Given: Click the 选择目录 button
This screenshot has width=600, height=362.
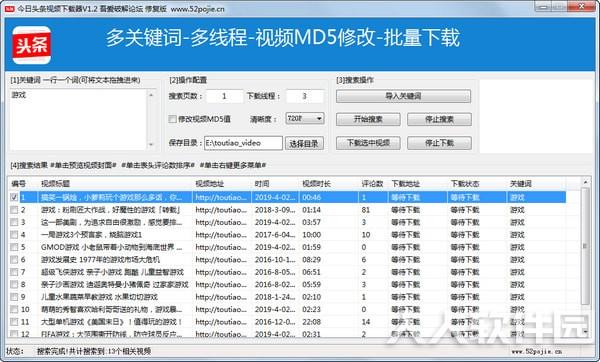Looking at the screenshot, I should click(304, 143).
